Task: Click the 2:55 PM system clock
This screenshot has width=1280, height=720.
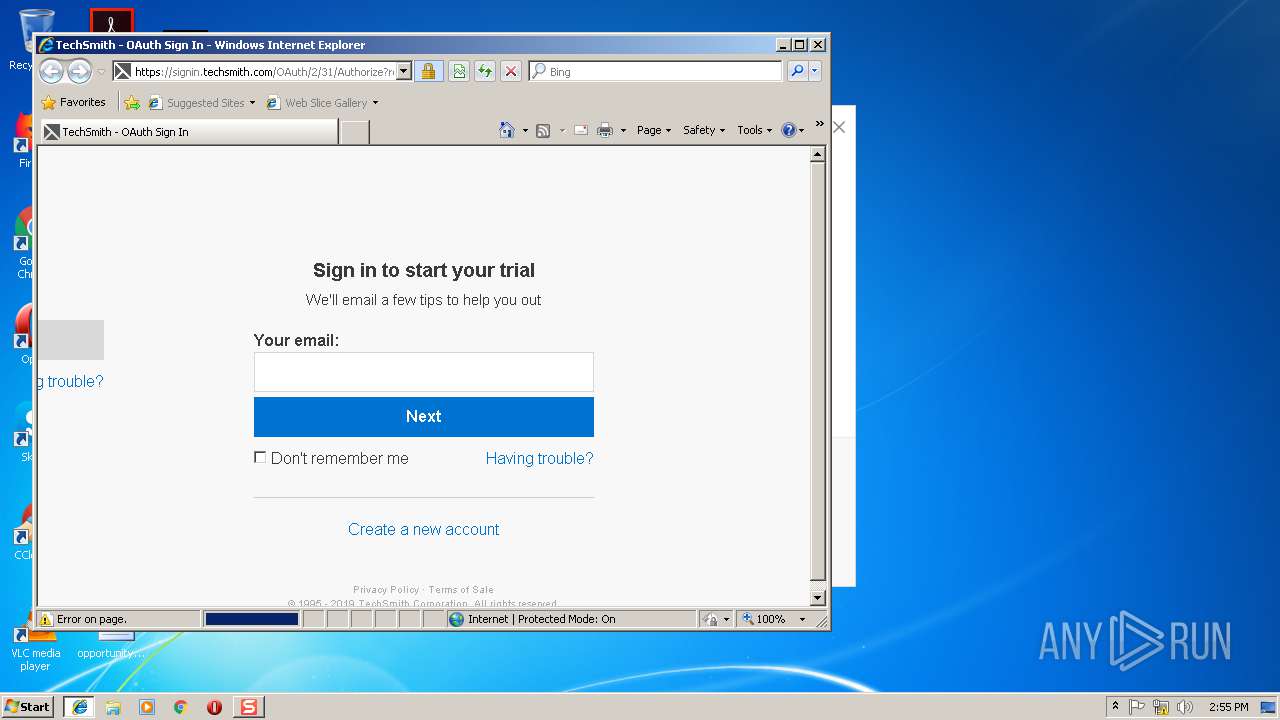Action: pyautogui.click(x=1228, y=706)
